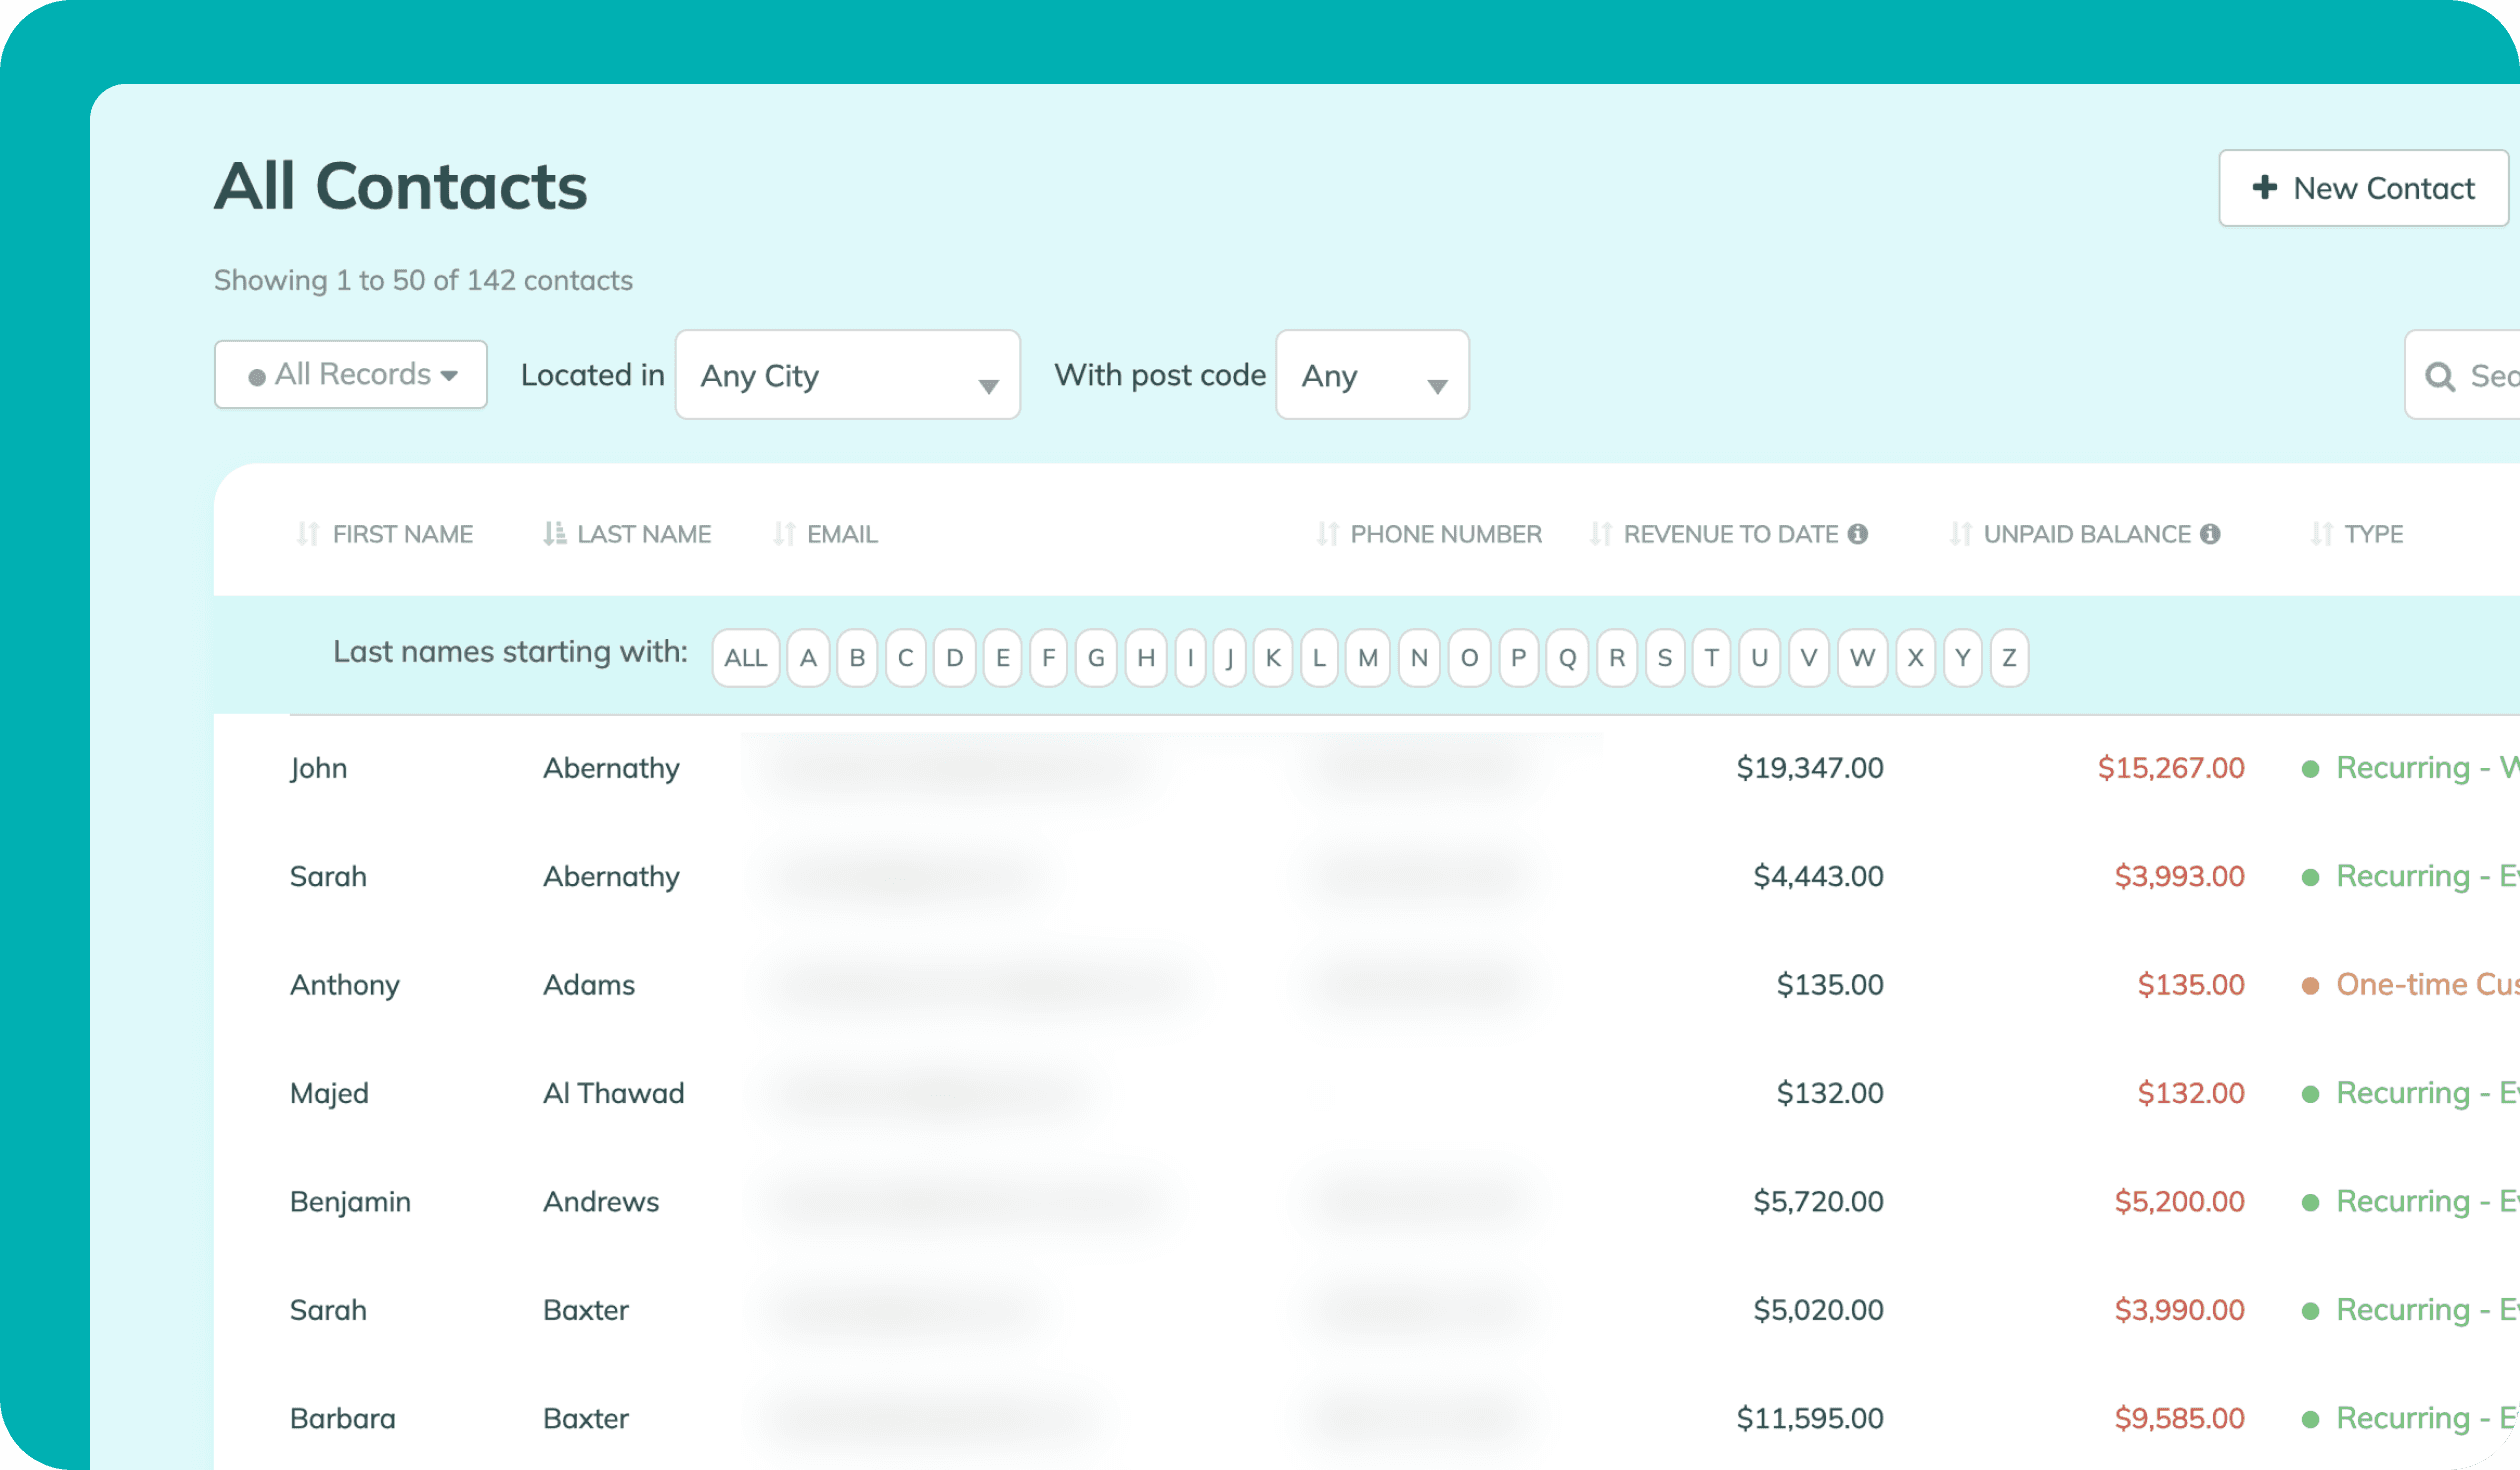The width and height of the screenshot is (2520, 1470).
Task: Open the All Records dropdown
Action: [350, 375]
